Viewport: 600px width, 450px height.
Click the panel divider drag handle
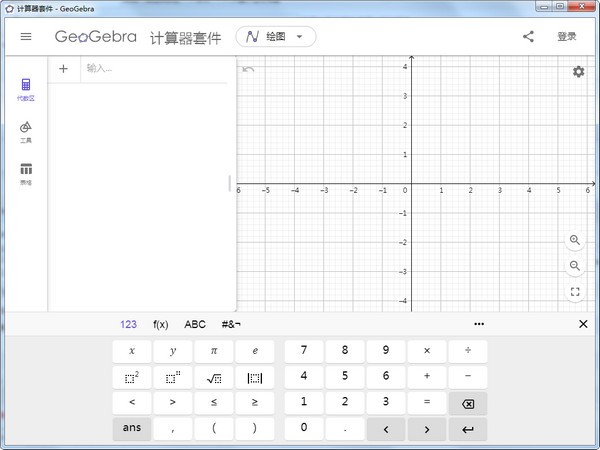(x=231, y=184)
